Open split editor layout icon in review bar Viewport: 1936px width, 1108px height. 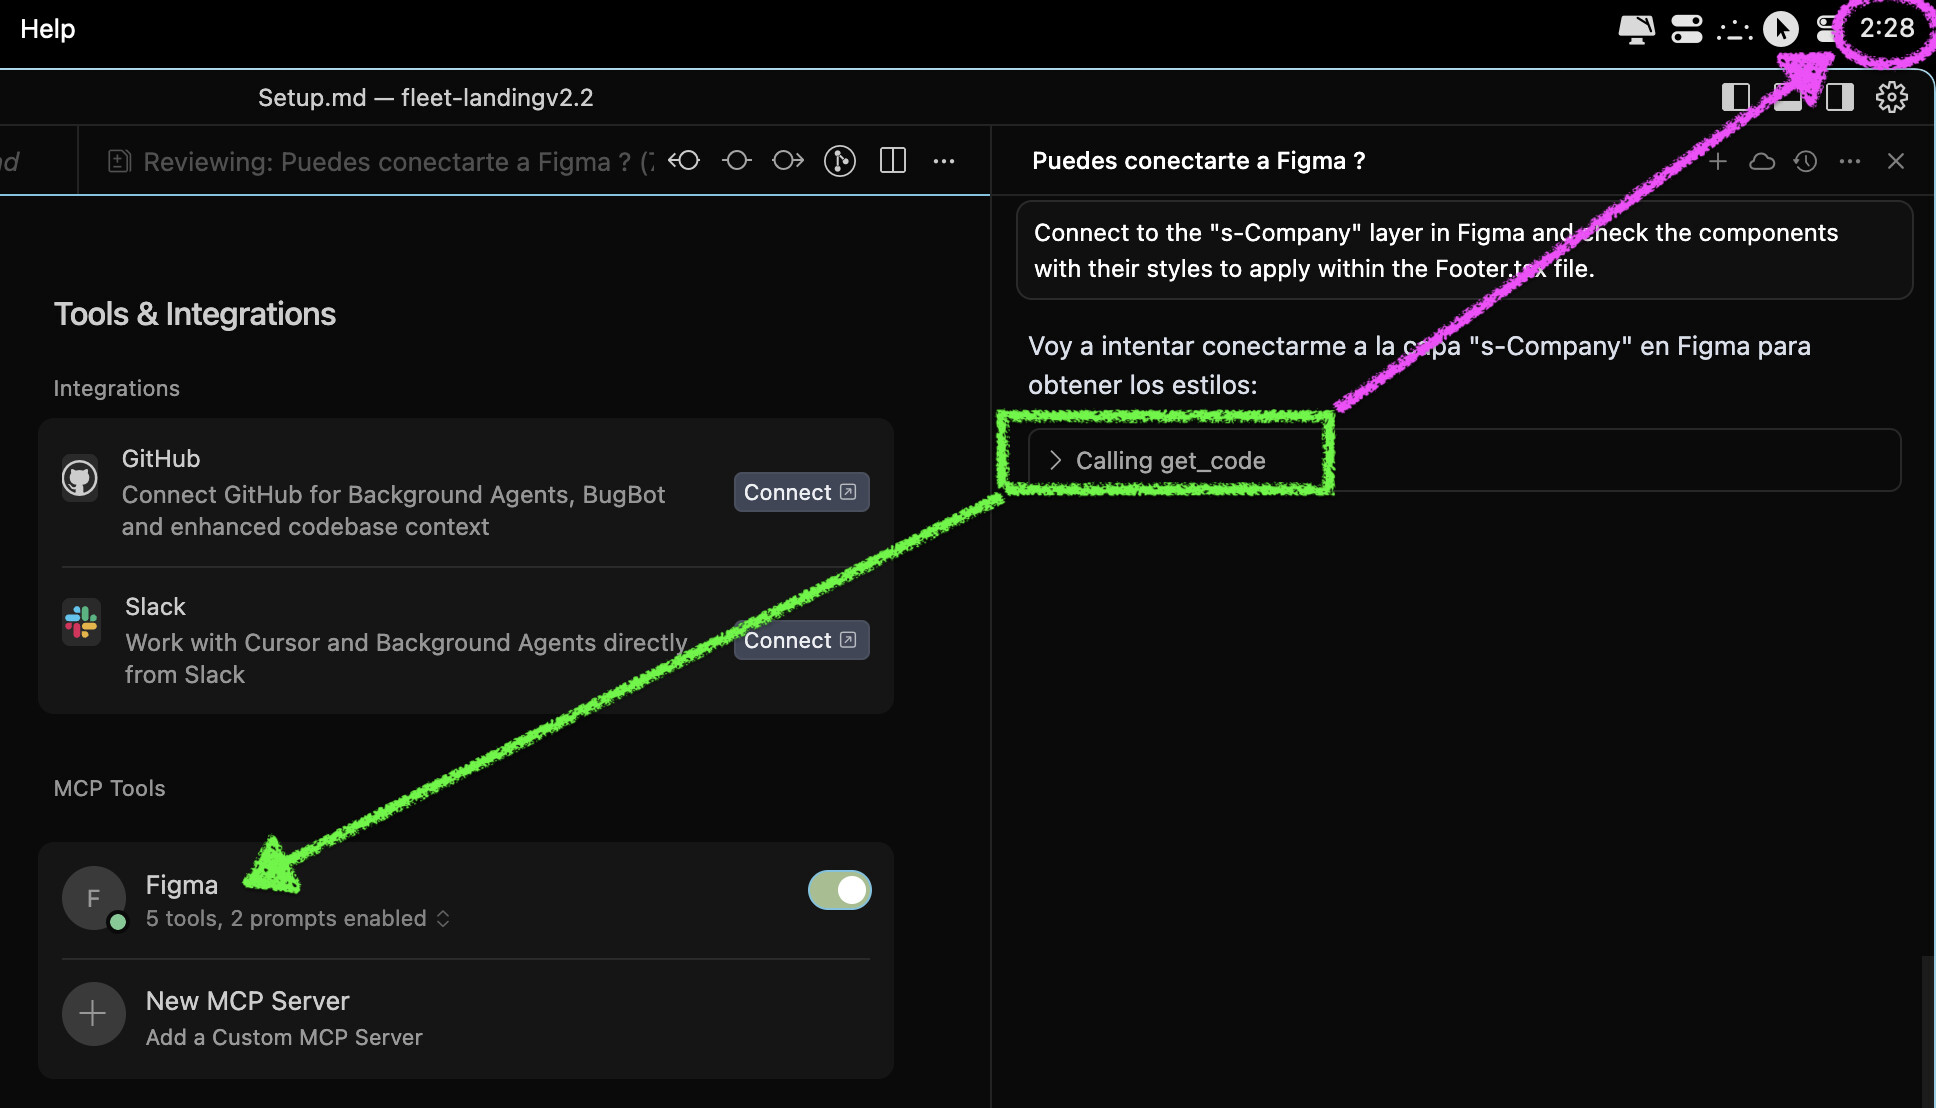click(x=892, y=161)
